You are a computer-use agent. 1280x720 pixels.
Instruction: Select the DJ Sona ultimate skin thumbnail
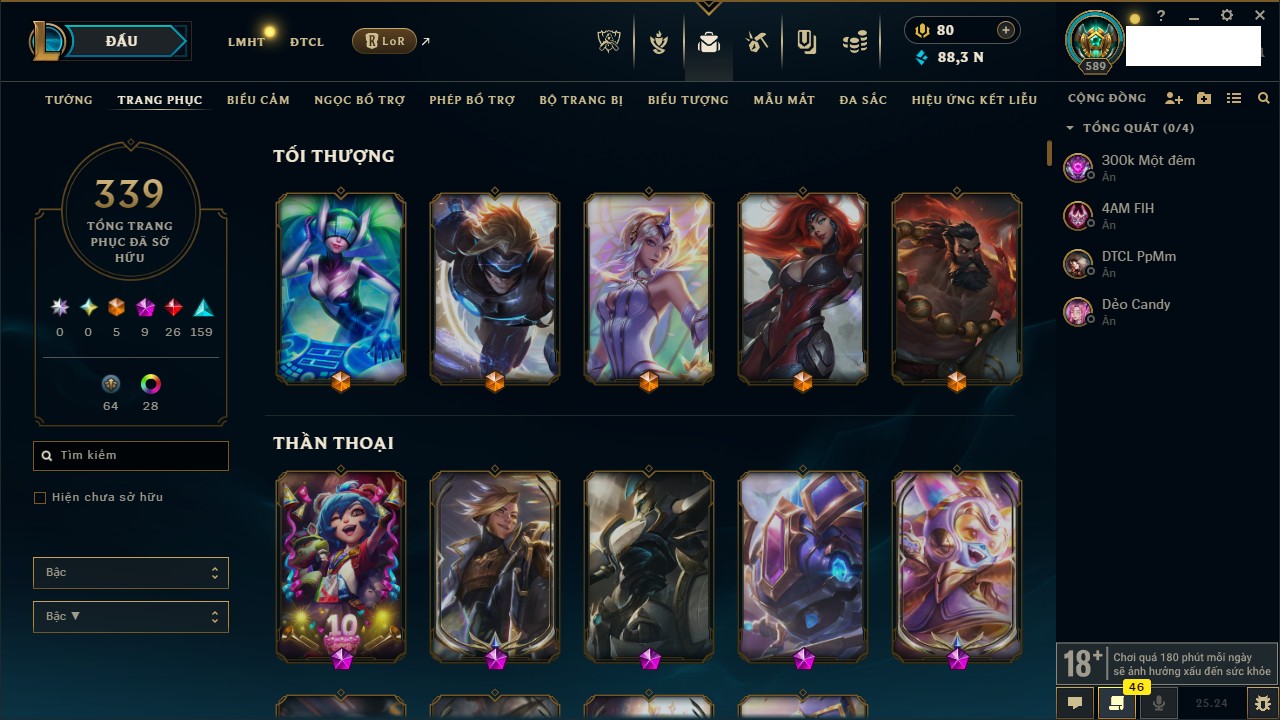click(x=341, y=289)
